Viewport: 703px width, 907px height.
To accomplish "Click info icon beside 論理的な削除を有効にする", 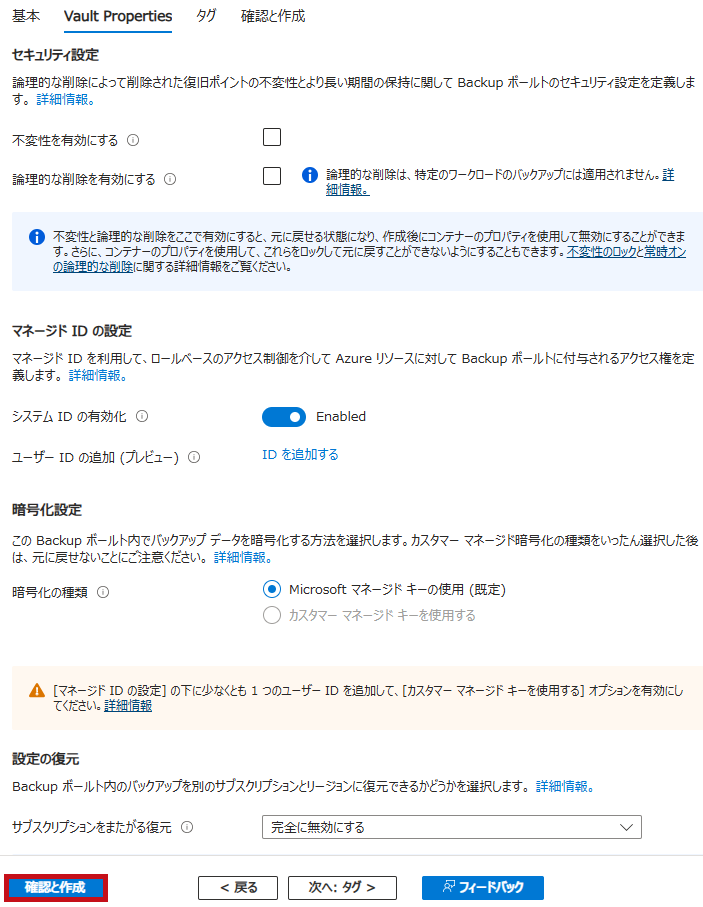I will (170, 179).
